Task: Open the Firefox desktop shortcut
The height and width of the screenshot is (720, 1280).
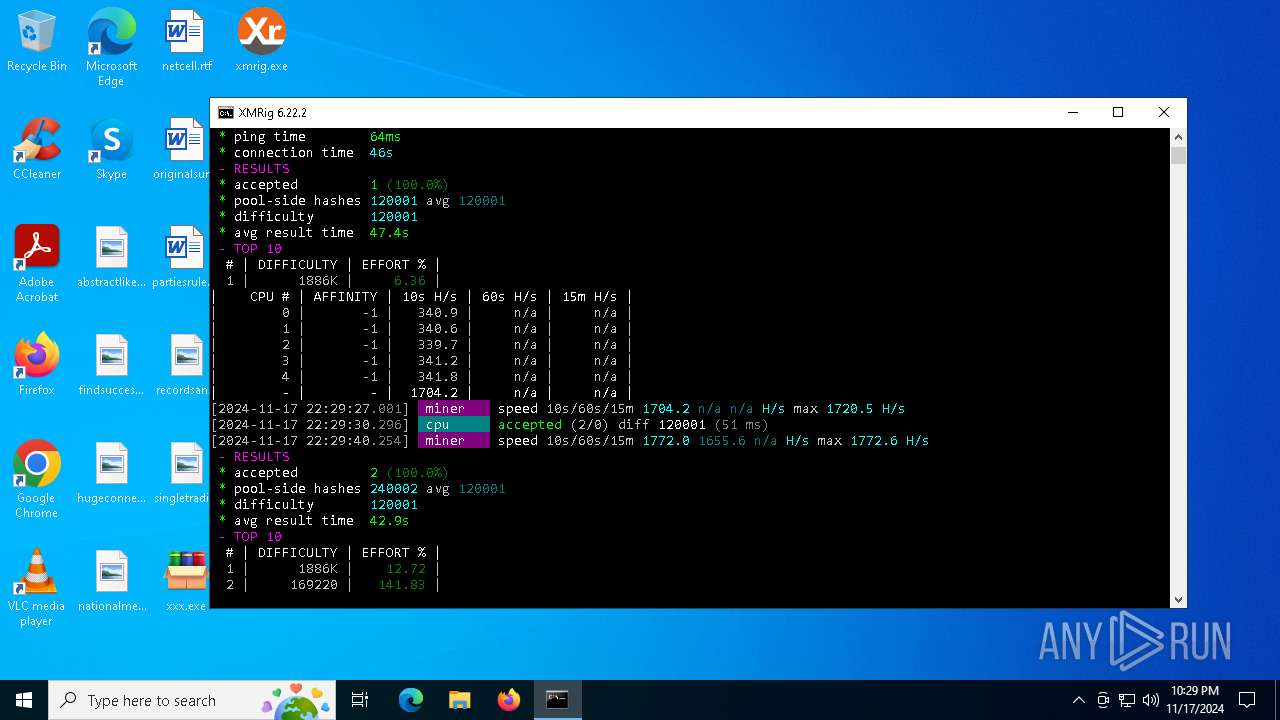Action: point(37,366)
